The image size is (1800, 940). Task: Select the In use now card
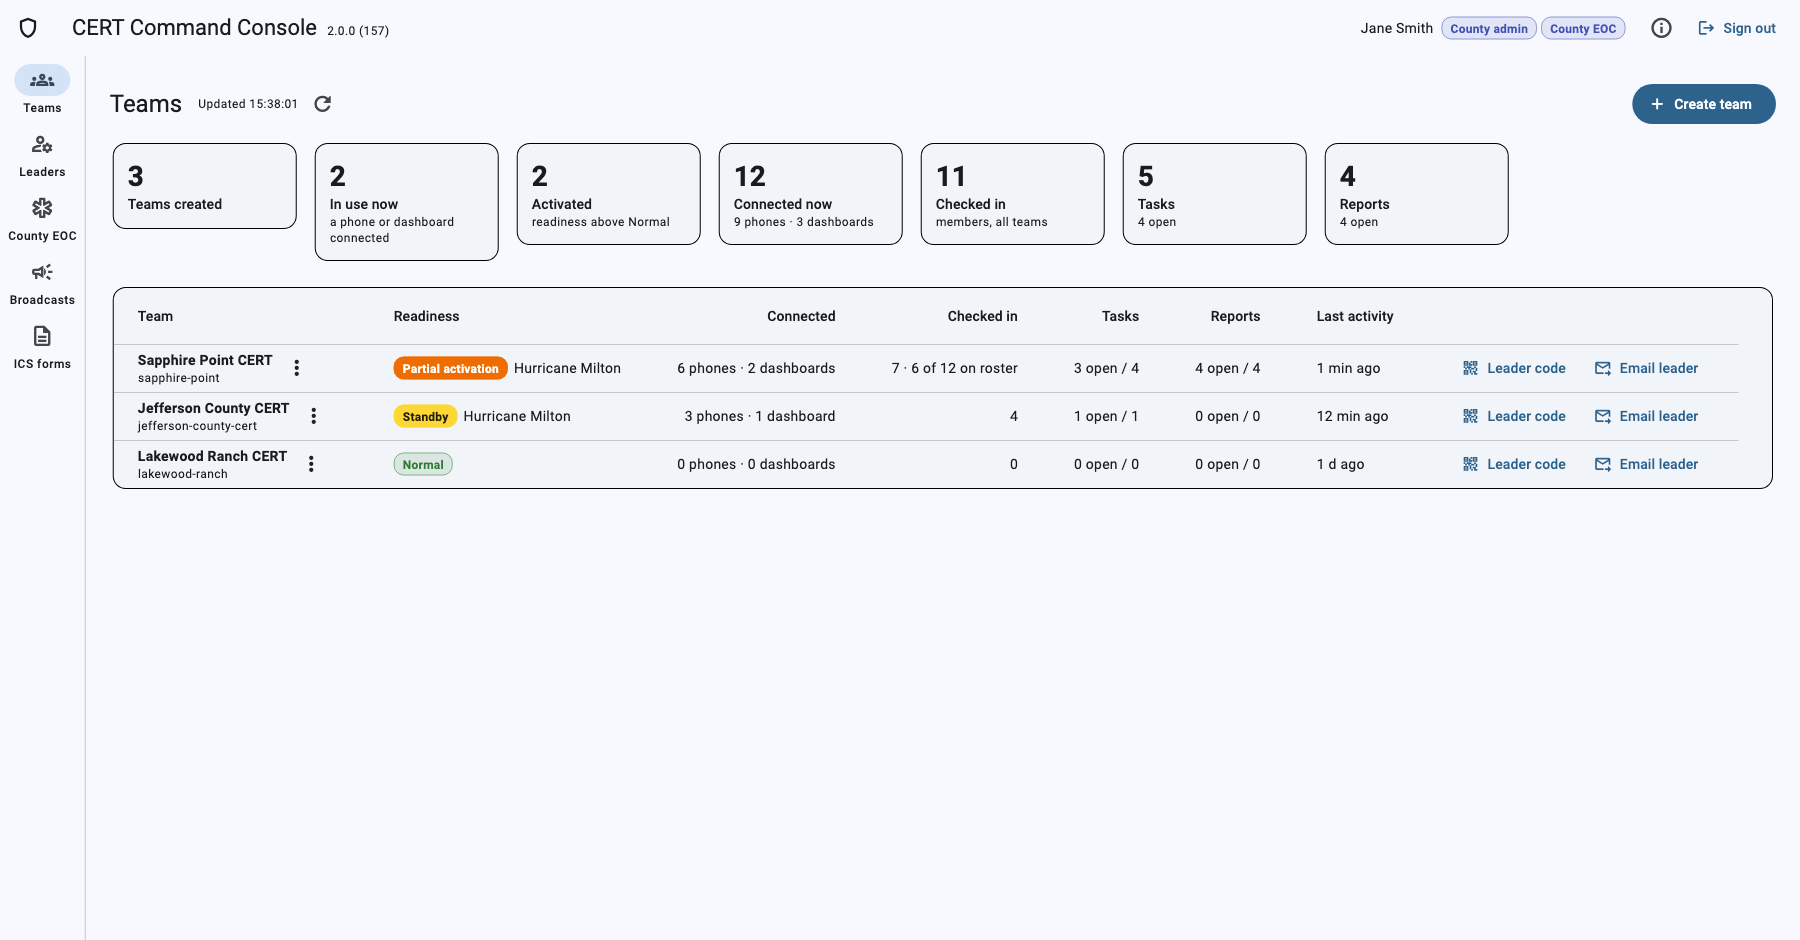point(407,202)
